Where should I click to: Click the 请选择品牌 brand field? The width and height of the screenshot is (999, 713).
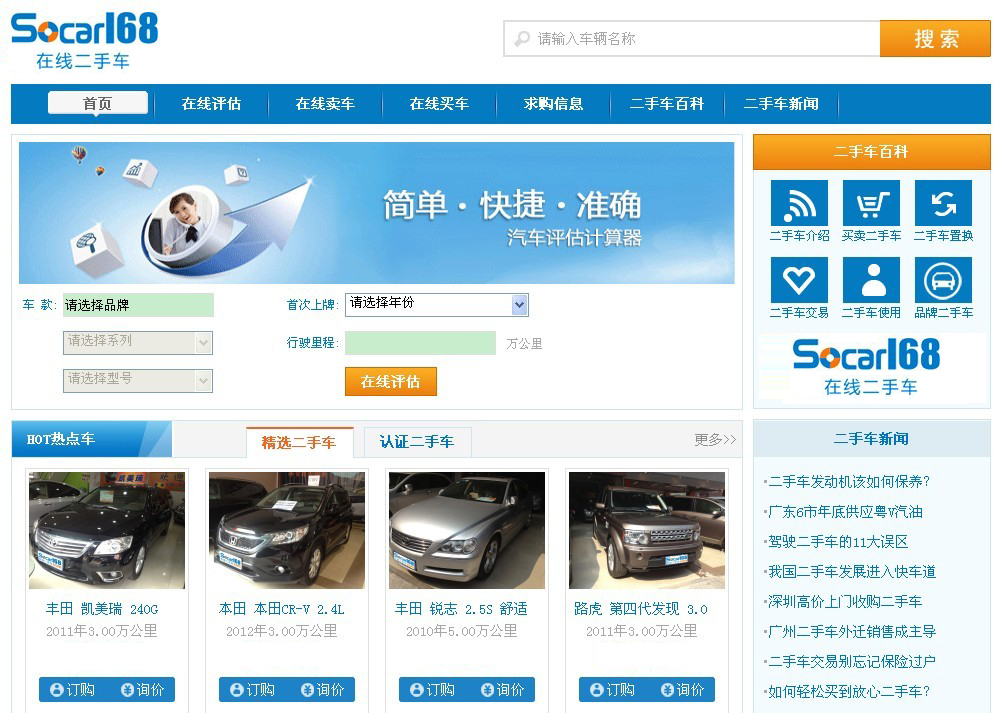(138, 305)
